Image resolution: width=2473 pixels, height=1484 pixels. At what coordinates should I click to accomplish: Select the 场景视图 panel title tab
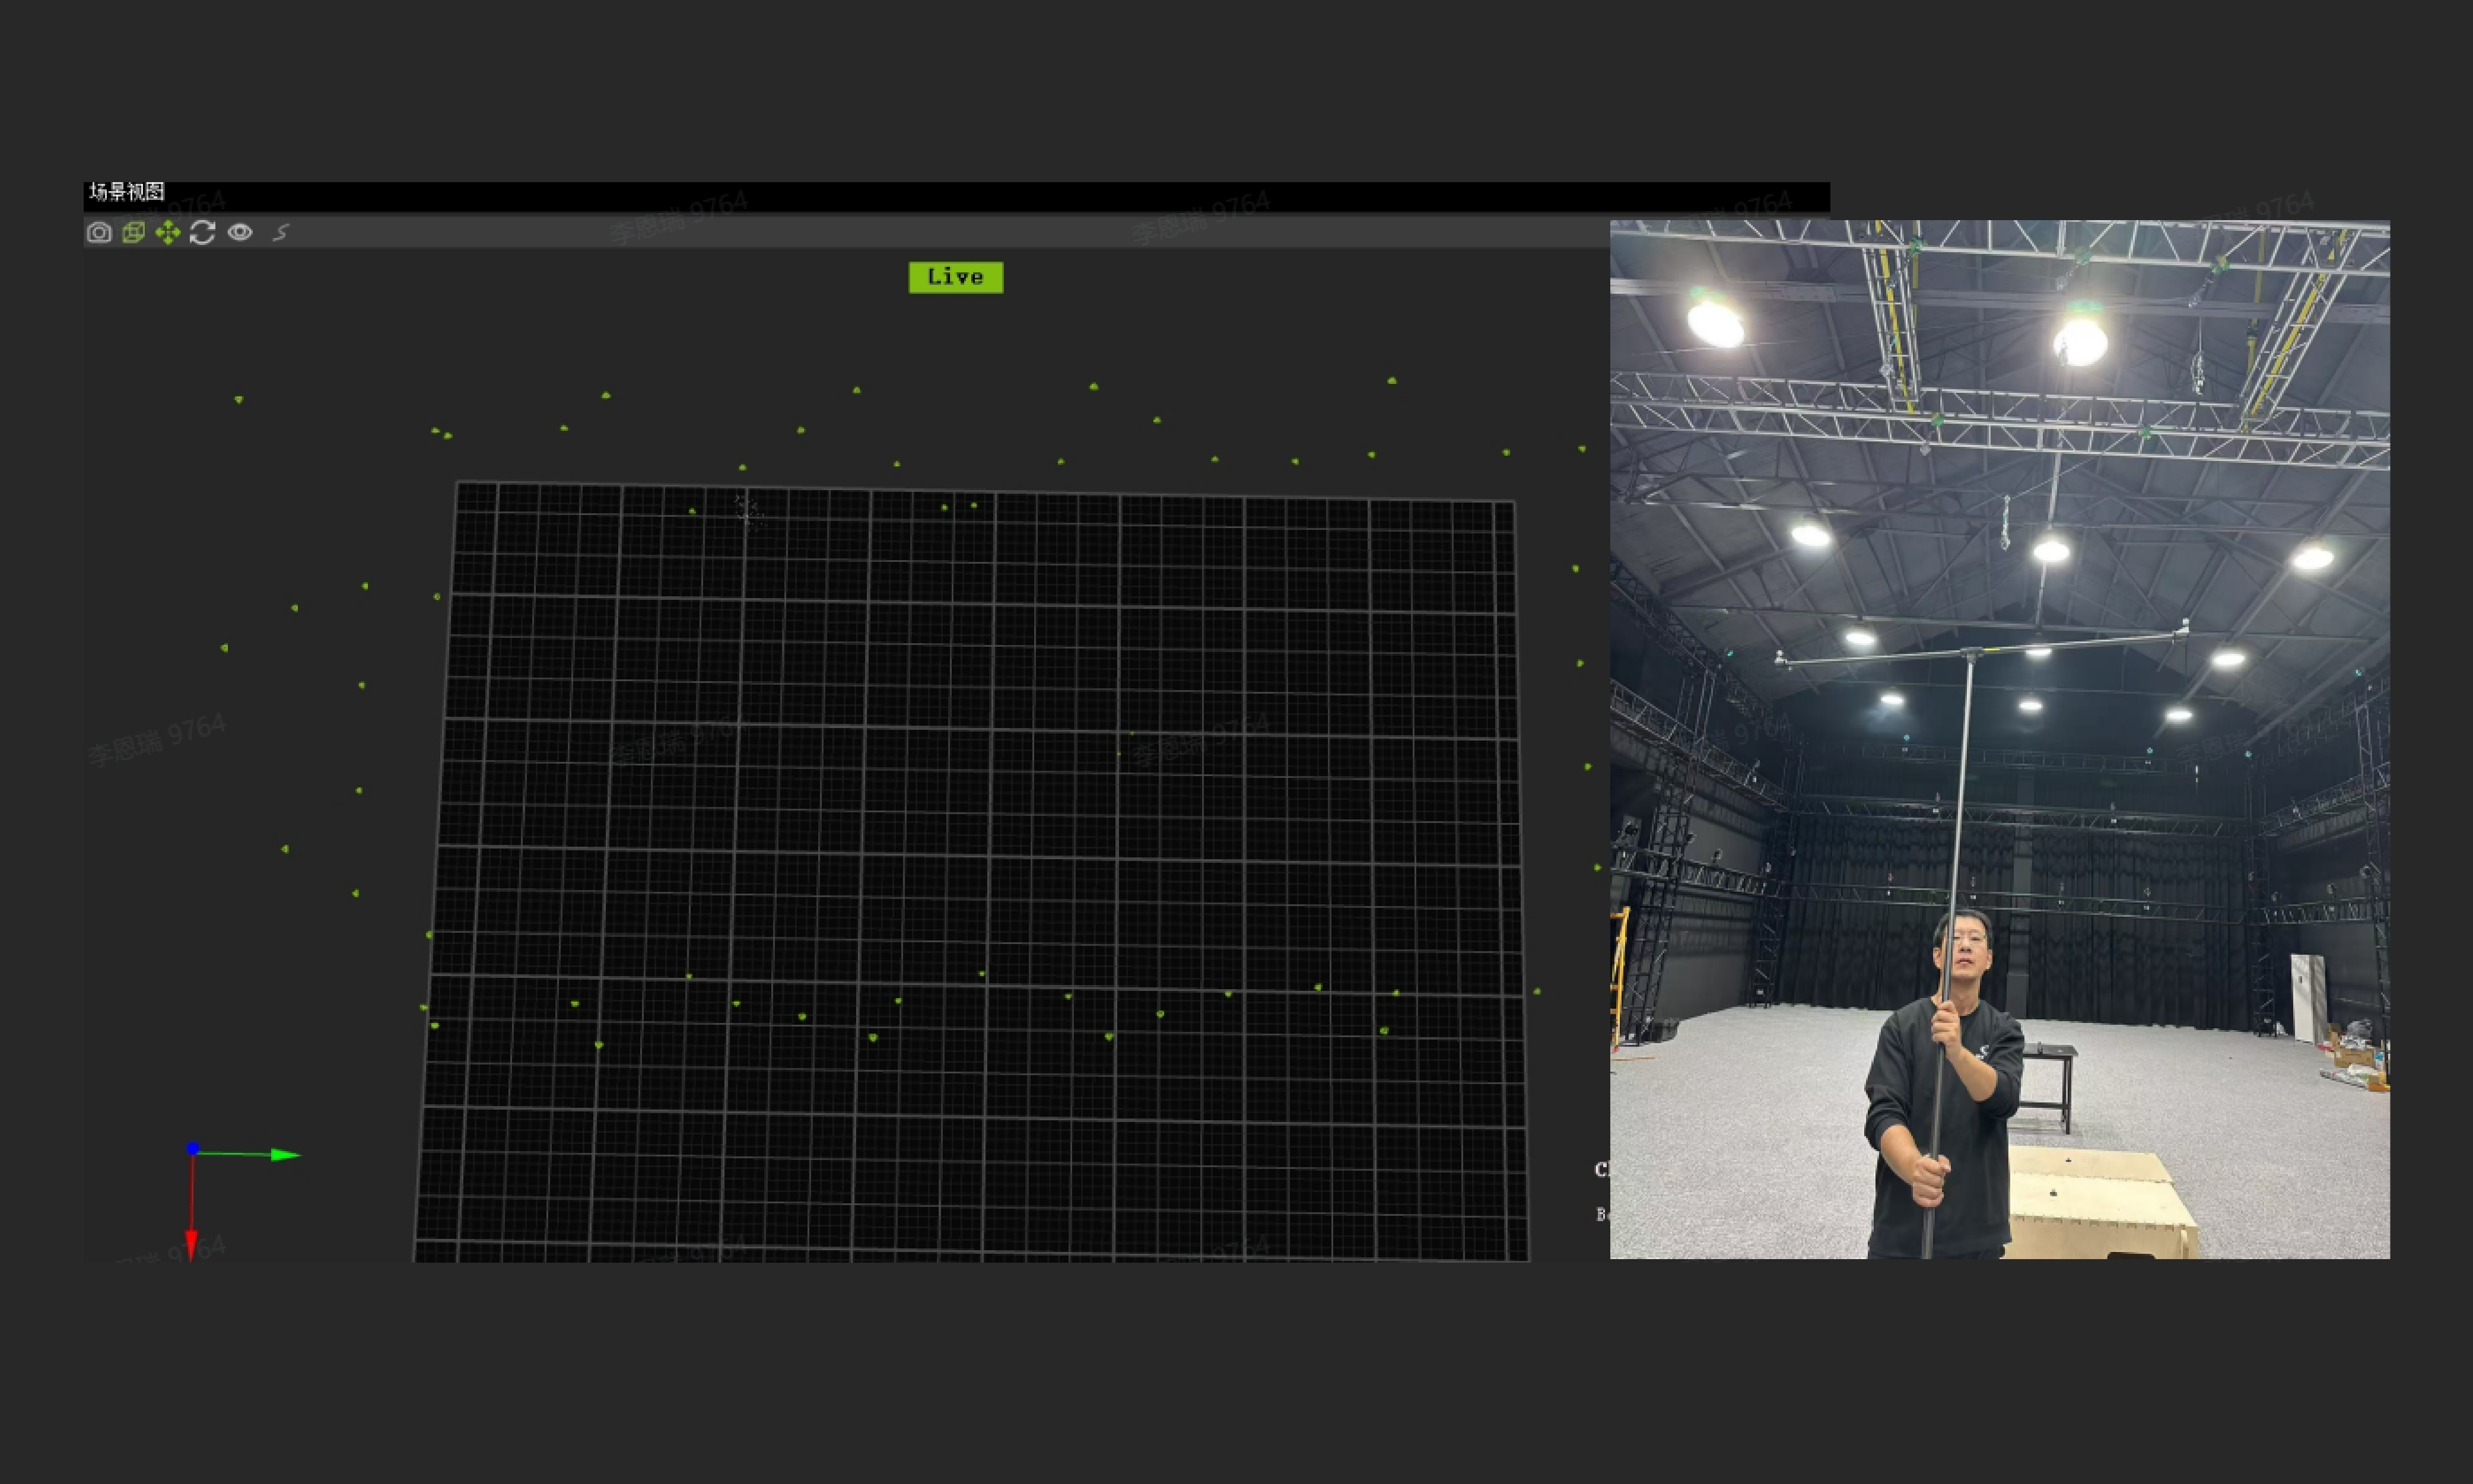[127, 192]
